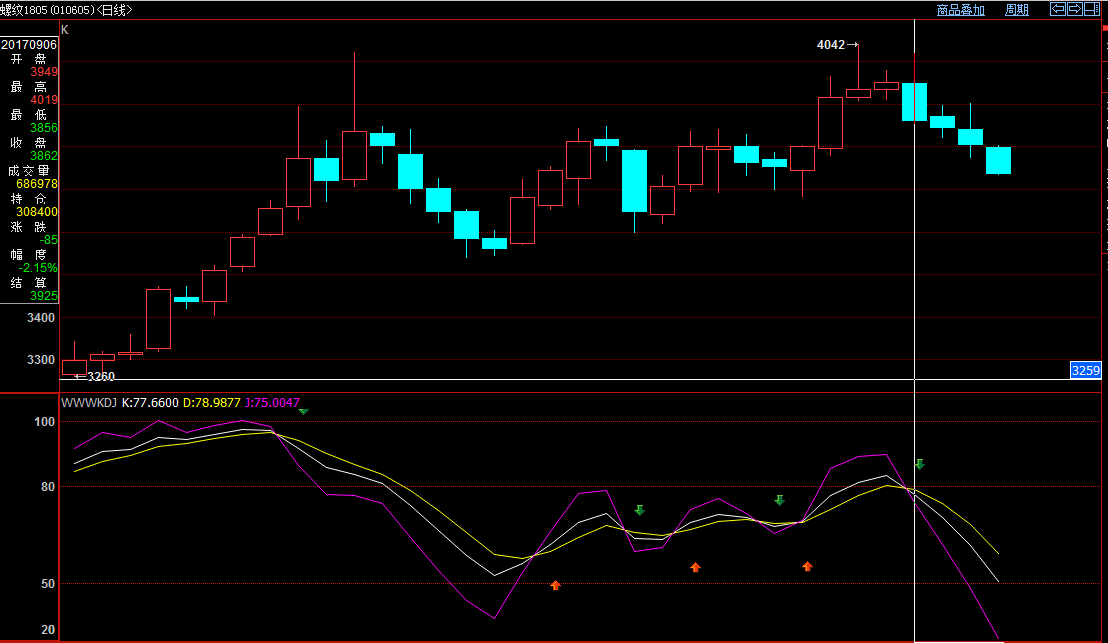Image resolution: width=1108 pixels, height=643 pixels.
Task: Click the green sell arrow at crosshair line
Action: coord(920,464)
